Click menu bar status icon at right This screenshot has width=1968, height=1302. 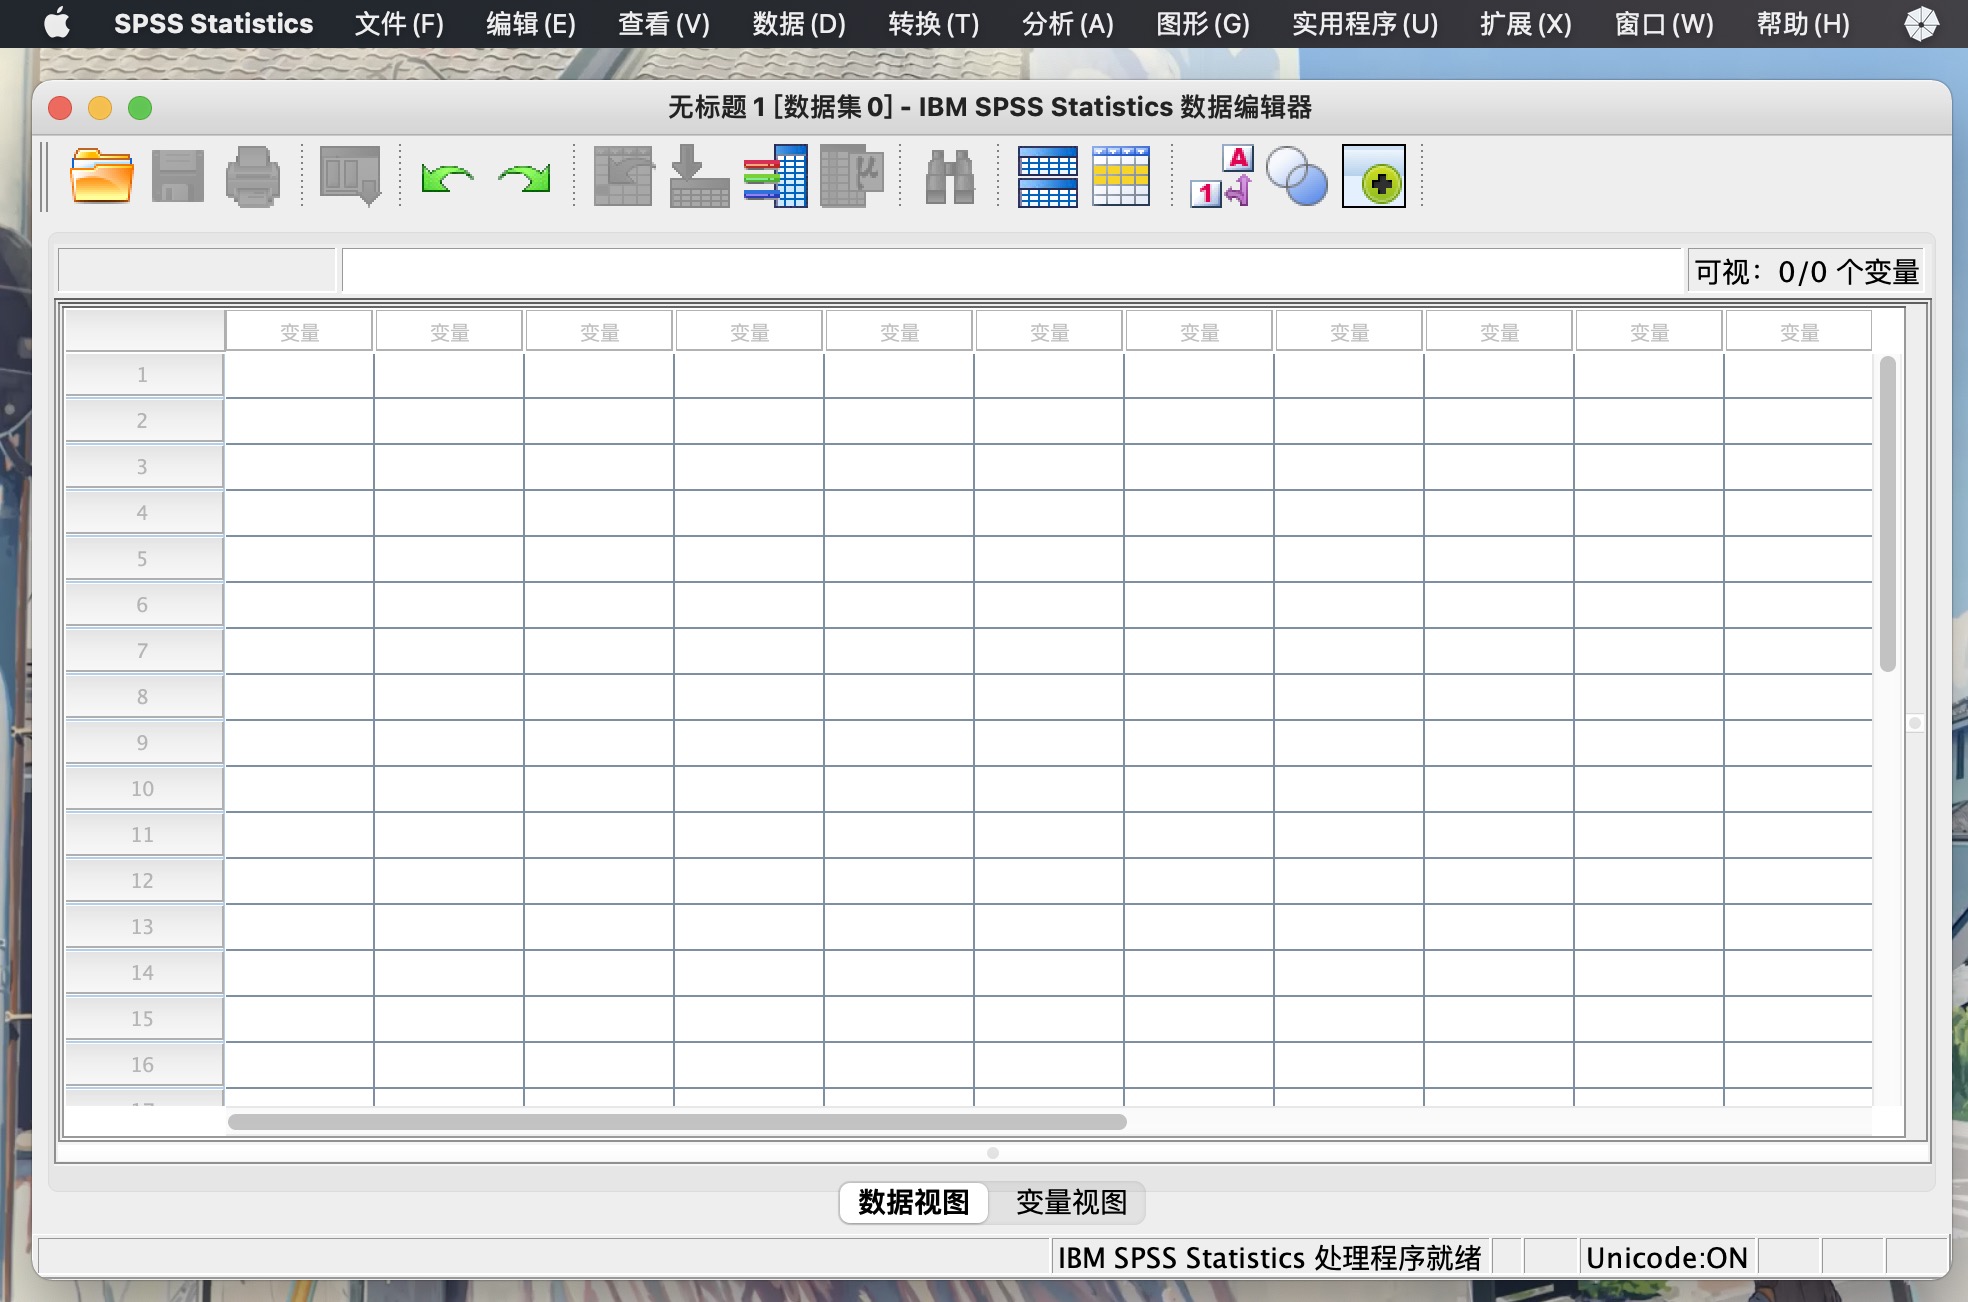[x=1920, y=23]
